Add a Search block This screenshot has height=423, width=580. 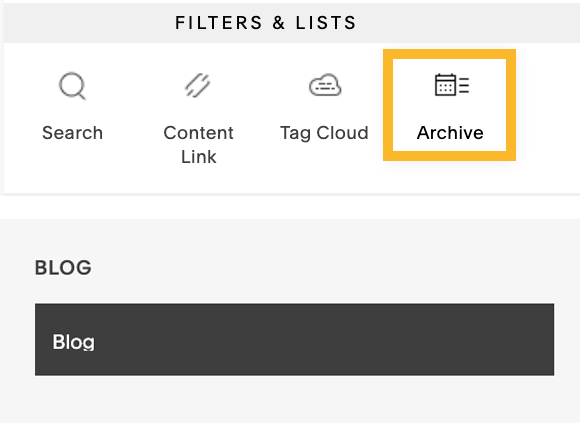[72, 107]
